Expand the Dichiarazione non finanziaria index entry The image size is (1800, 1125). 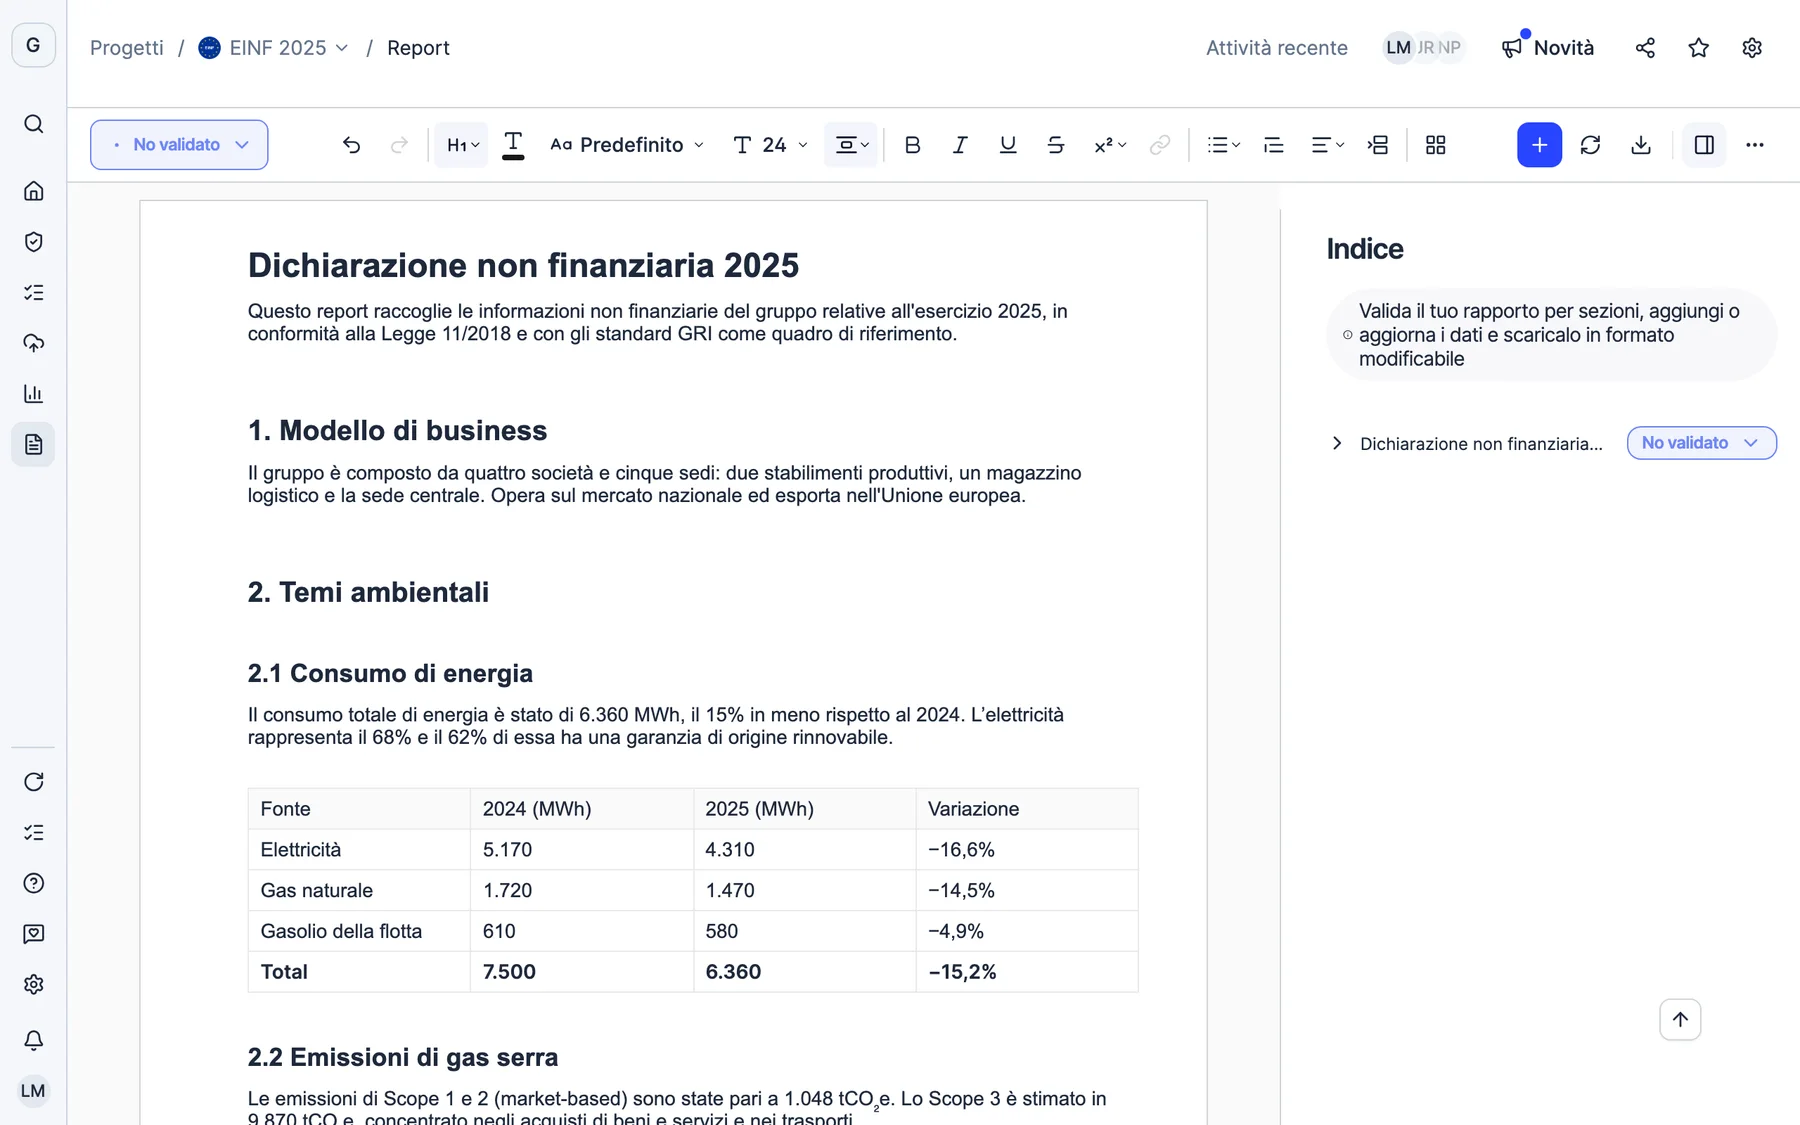point(1337,443)
